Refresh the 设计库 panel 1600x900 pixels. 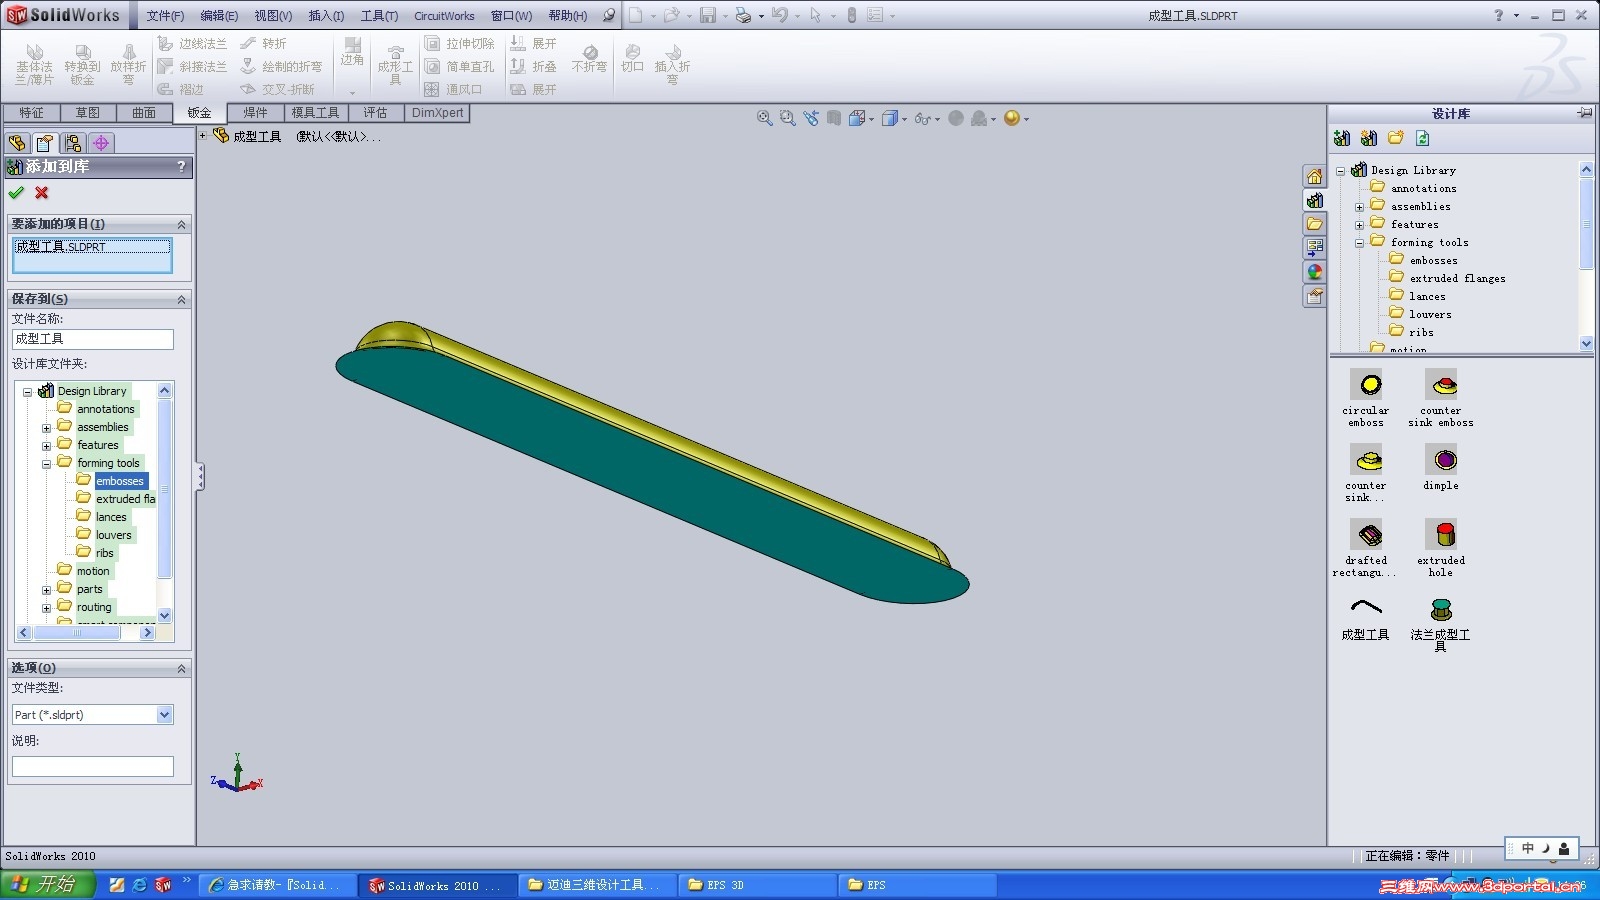(x=1423, y=138)
